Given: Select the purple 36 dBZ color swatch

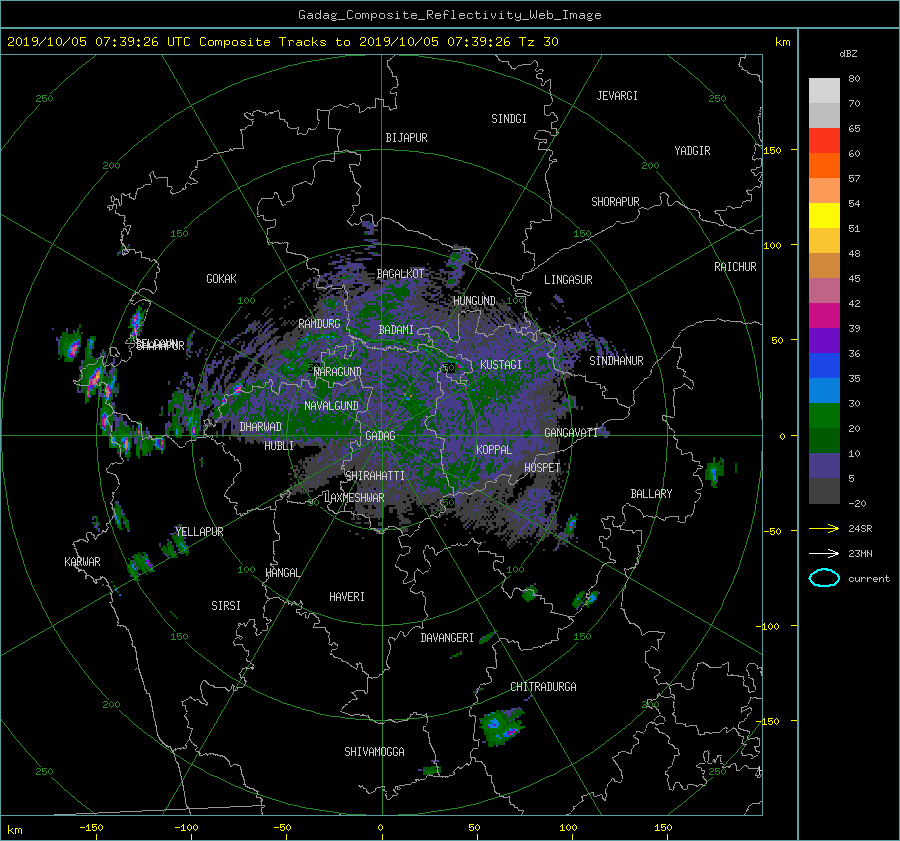Looking at the screenshot, I should click(x=824, y=340).
